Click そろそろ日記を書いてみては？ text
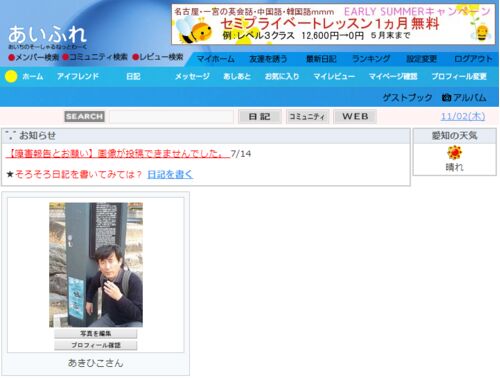The image size is (500, 378). (x=79, y=174)
